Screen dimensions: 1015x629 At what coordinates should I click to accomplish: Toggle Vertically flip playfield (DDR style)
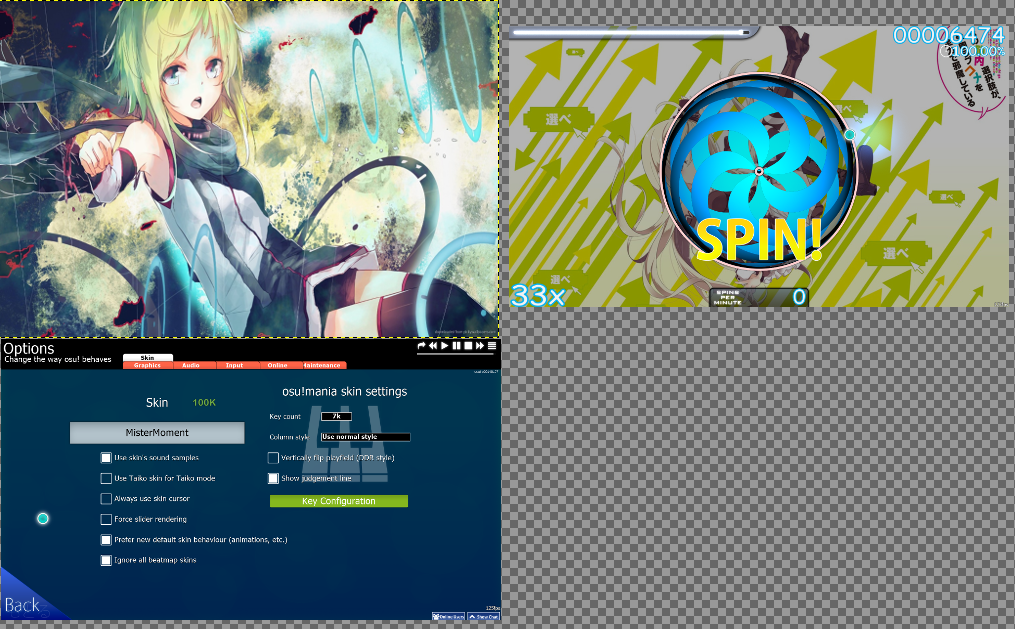point(273,458)
